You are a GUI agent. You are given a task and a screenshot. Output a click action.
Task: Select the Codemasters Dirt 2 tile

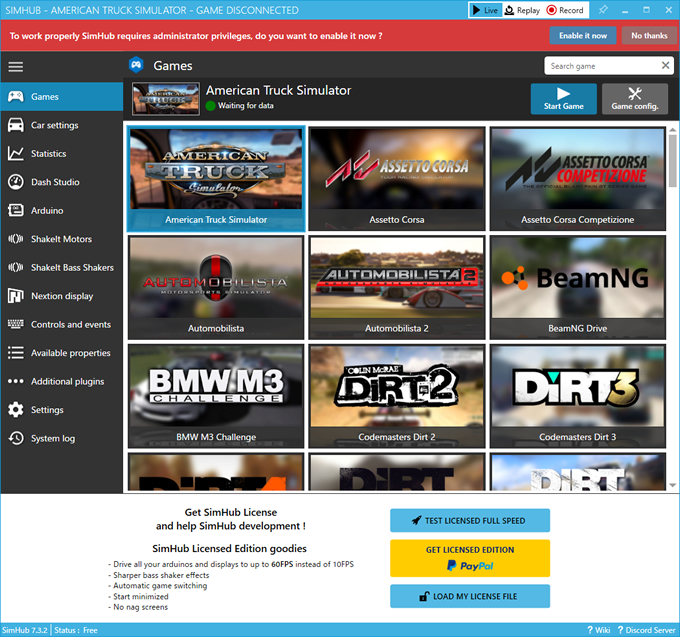tap(396, 396)
